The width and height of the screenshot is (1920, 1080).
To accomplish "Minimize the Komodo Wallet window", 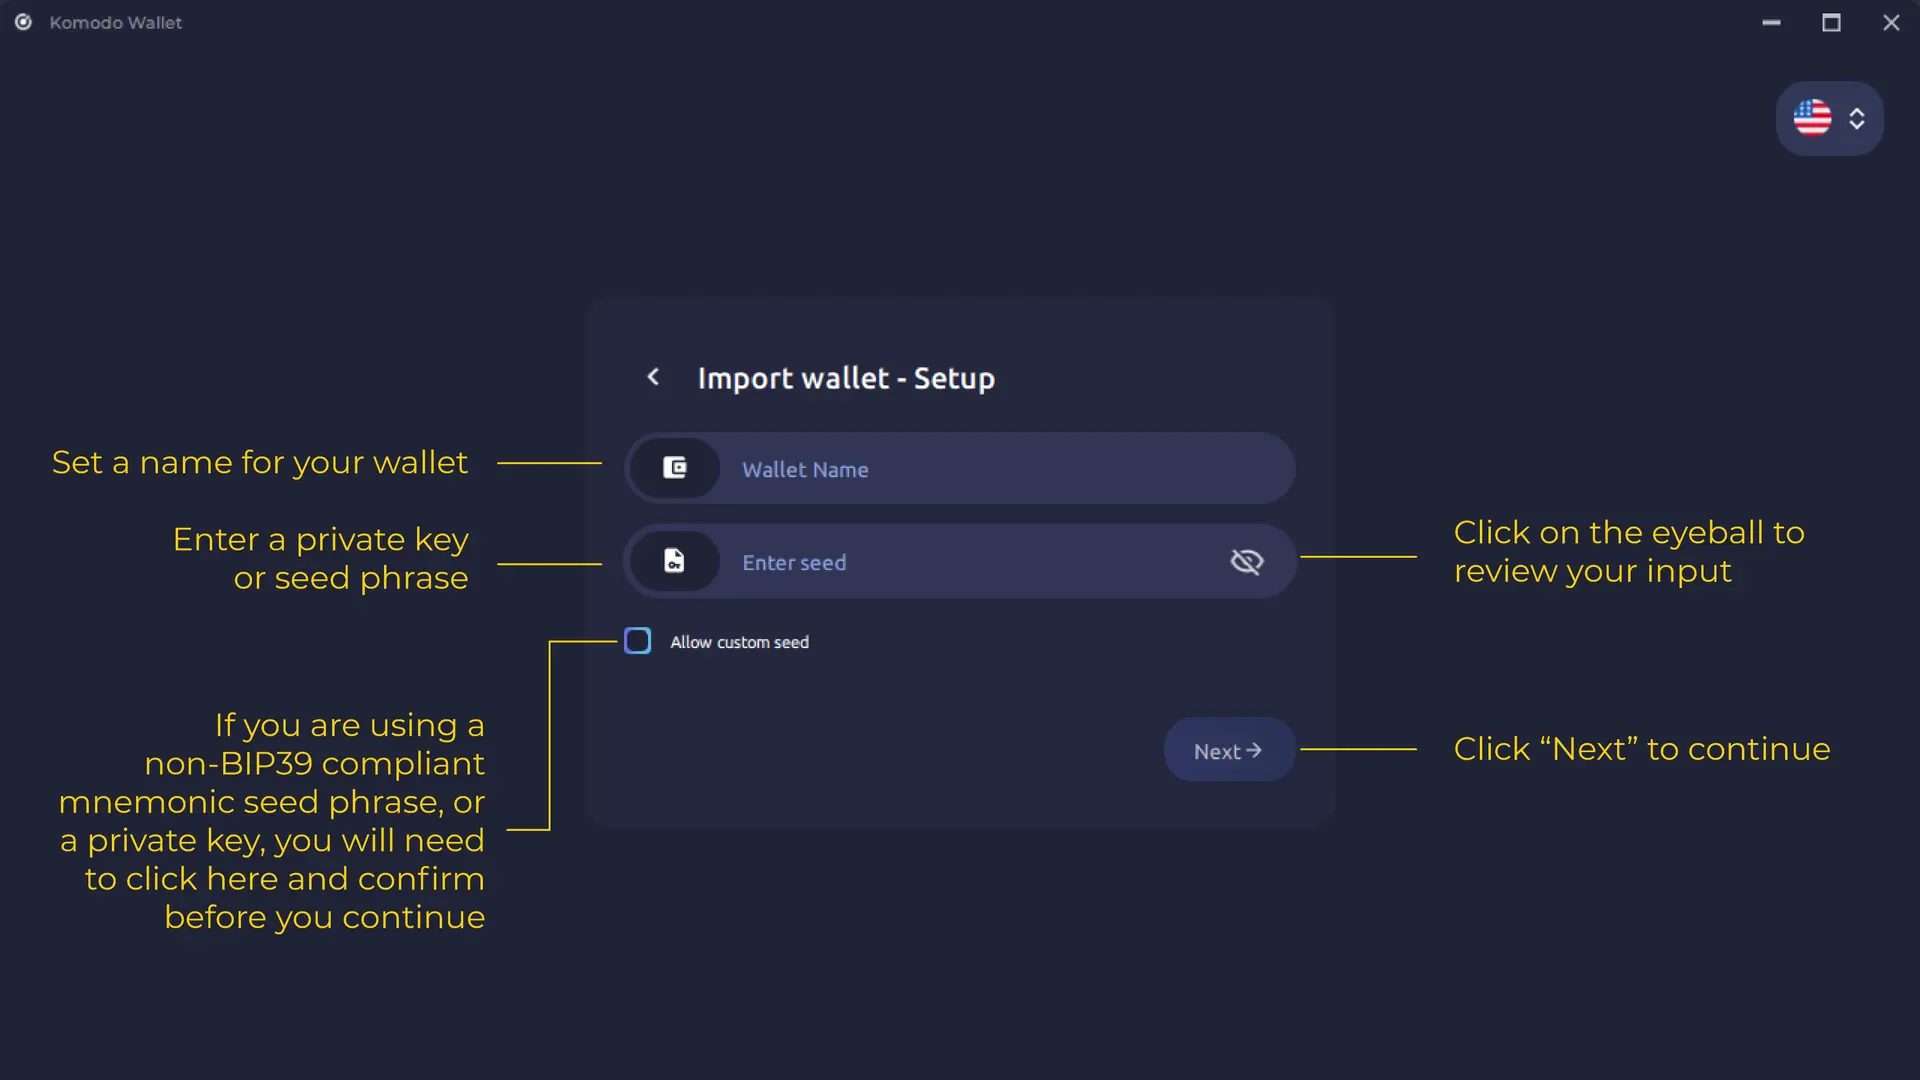I will [x=1771, y=22].
